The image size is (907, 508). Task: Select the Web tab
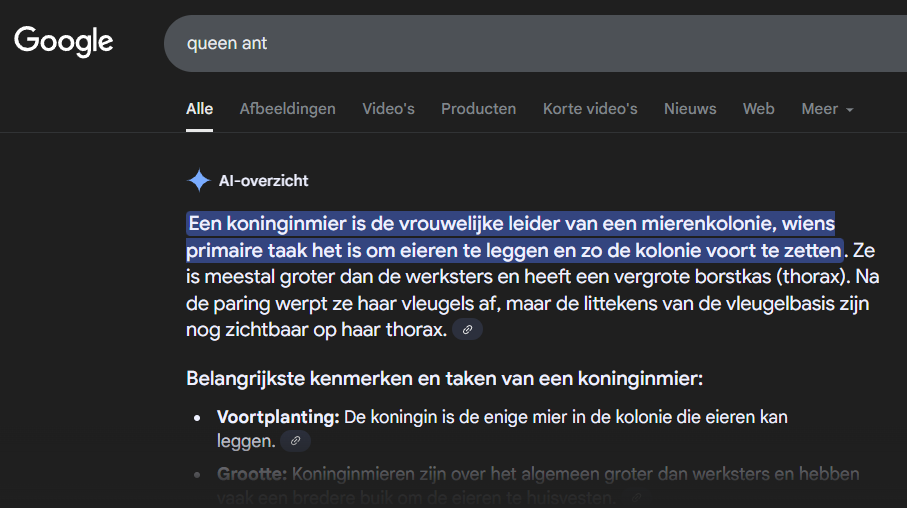point(758,109)
